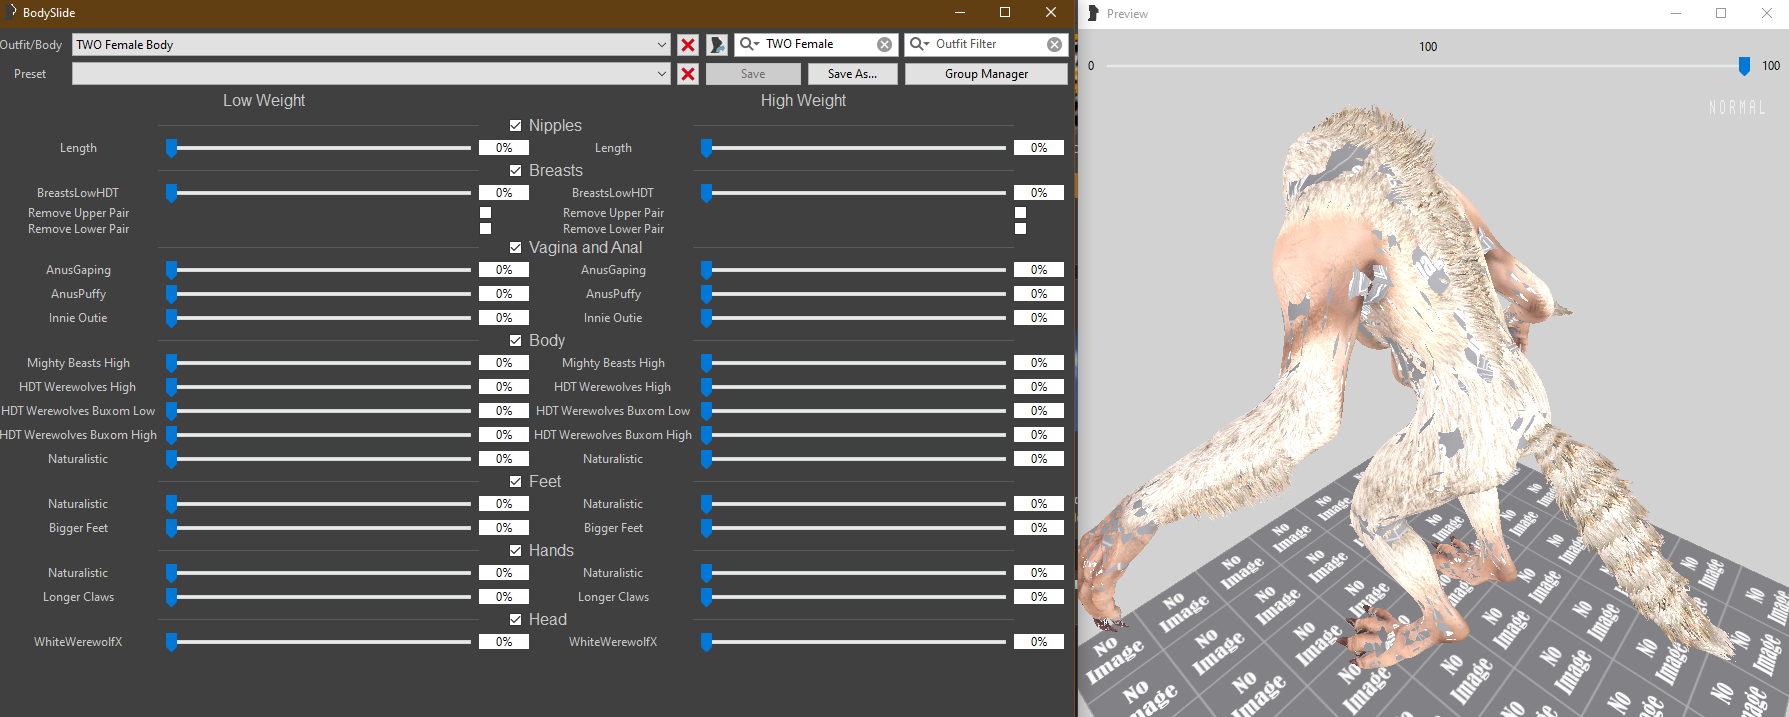Image resolution: width=1789 pixels, height=717 pixels.
Task: Click the Low Weight column heading
Action: pos(264,100)
